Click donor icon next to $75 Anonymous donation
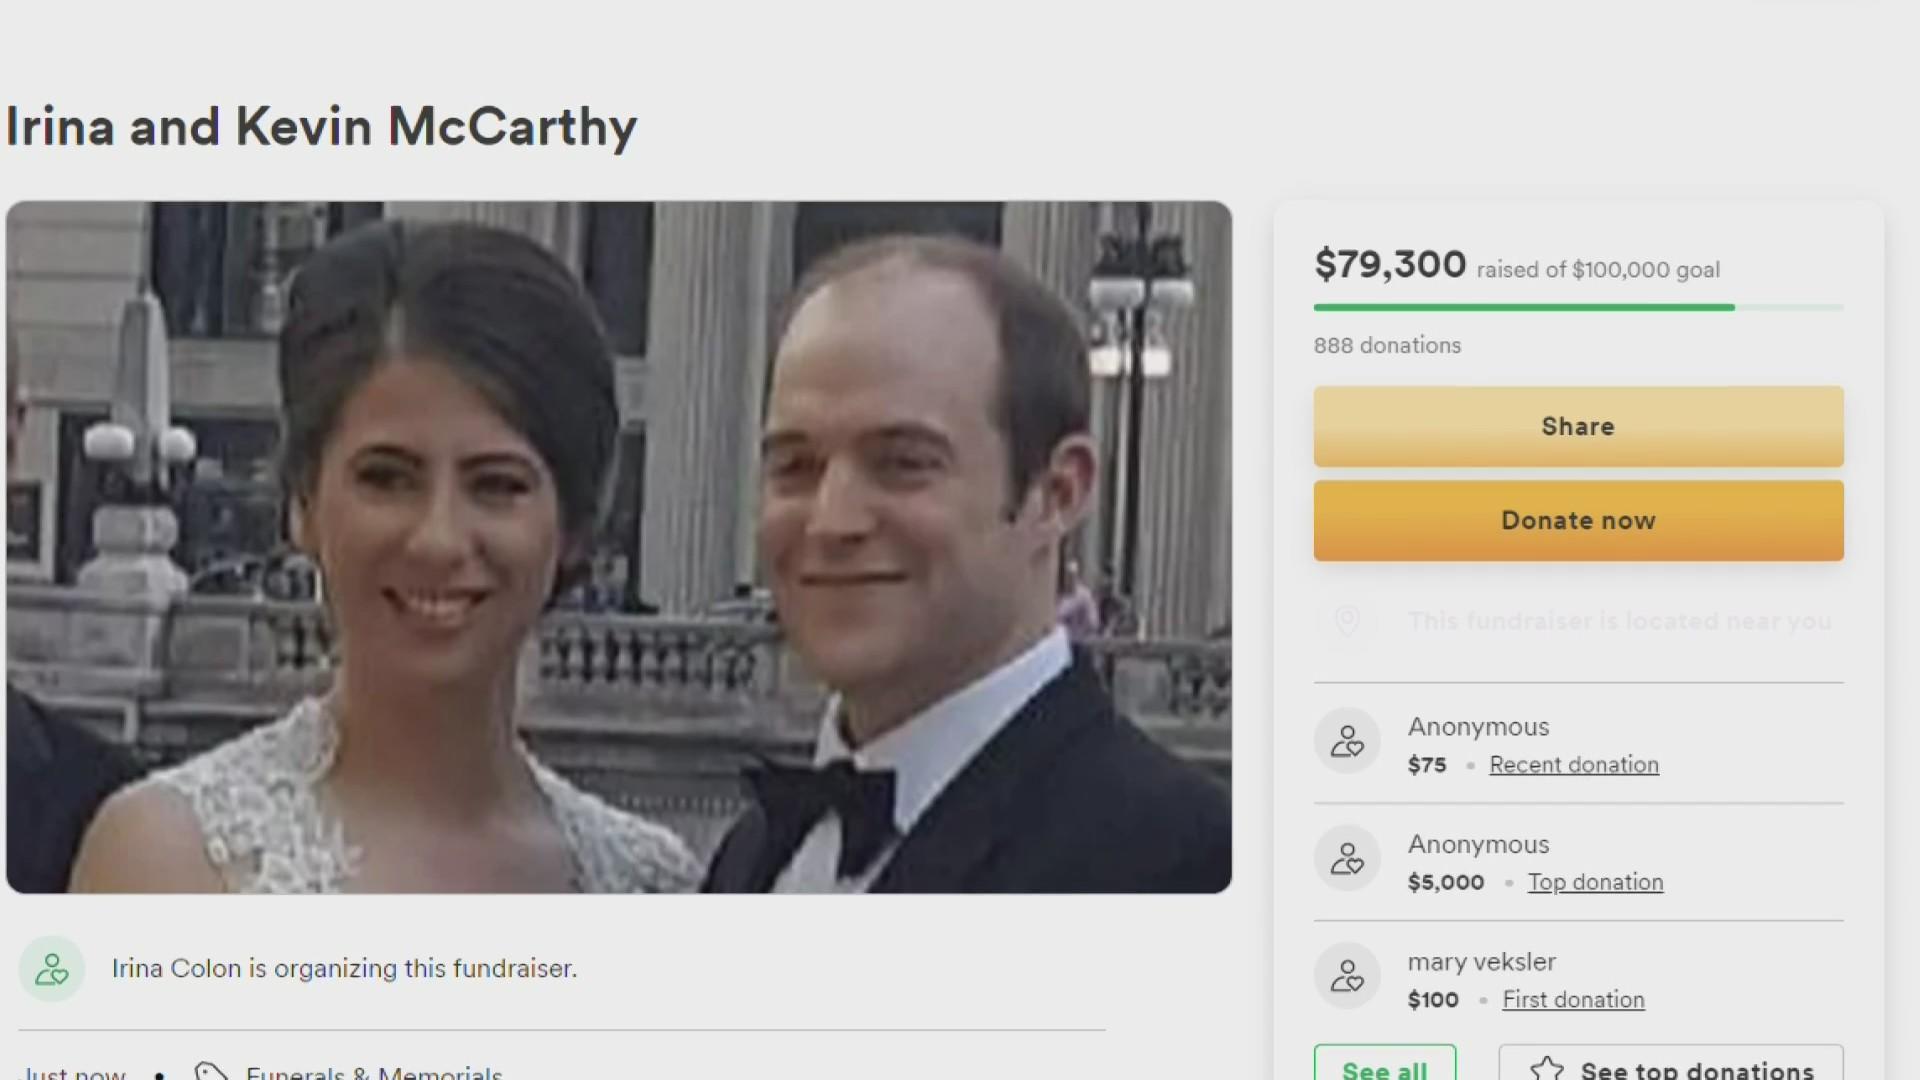The image size is (1920, 1080). pyautogui.click(x=1347, y=741)
